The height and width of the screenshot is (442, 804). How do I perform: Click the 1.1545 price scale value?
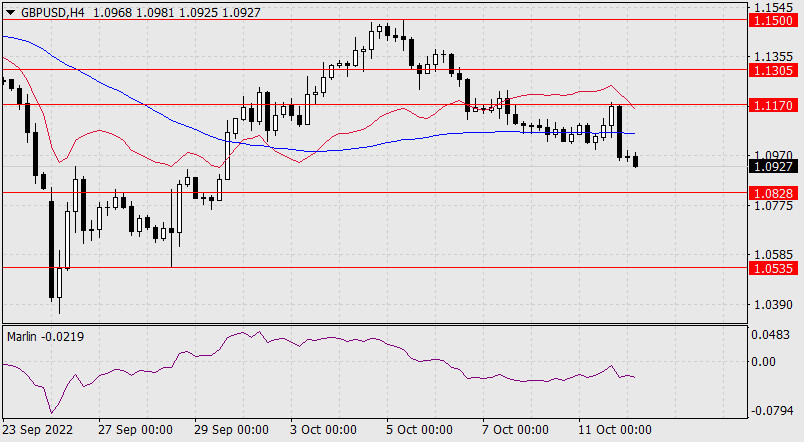[773, 7]
